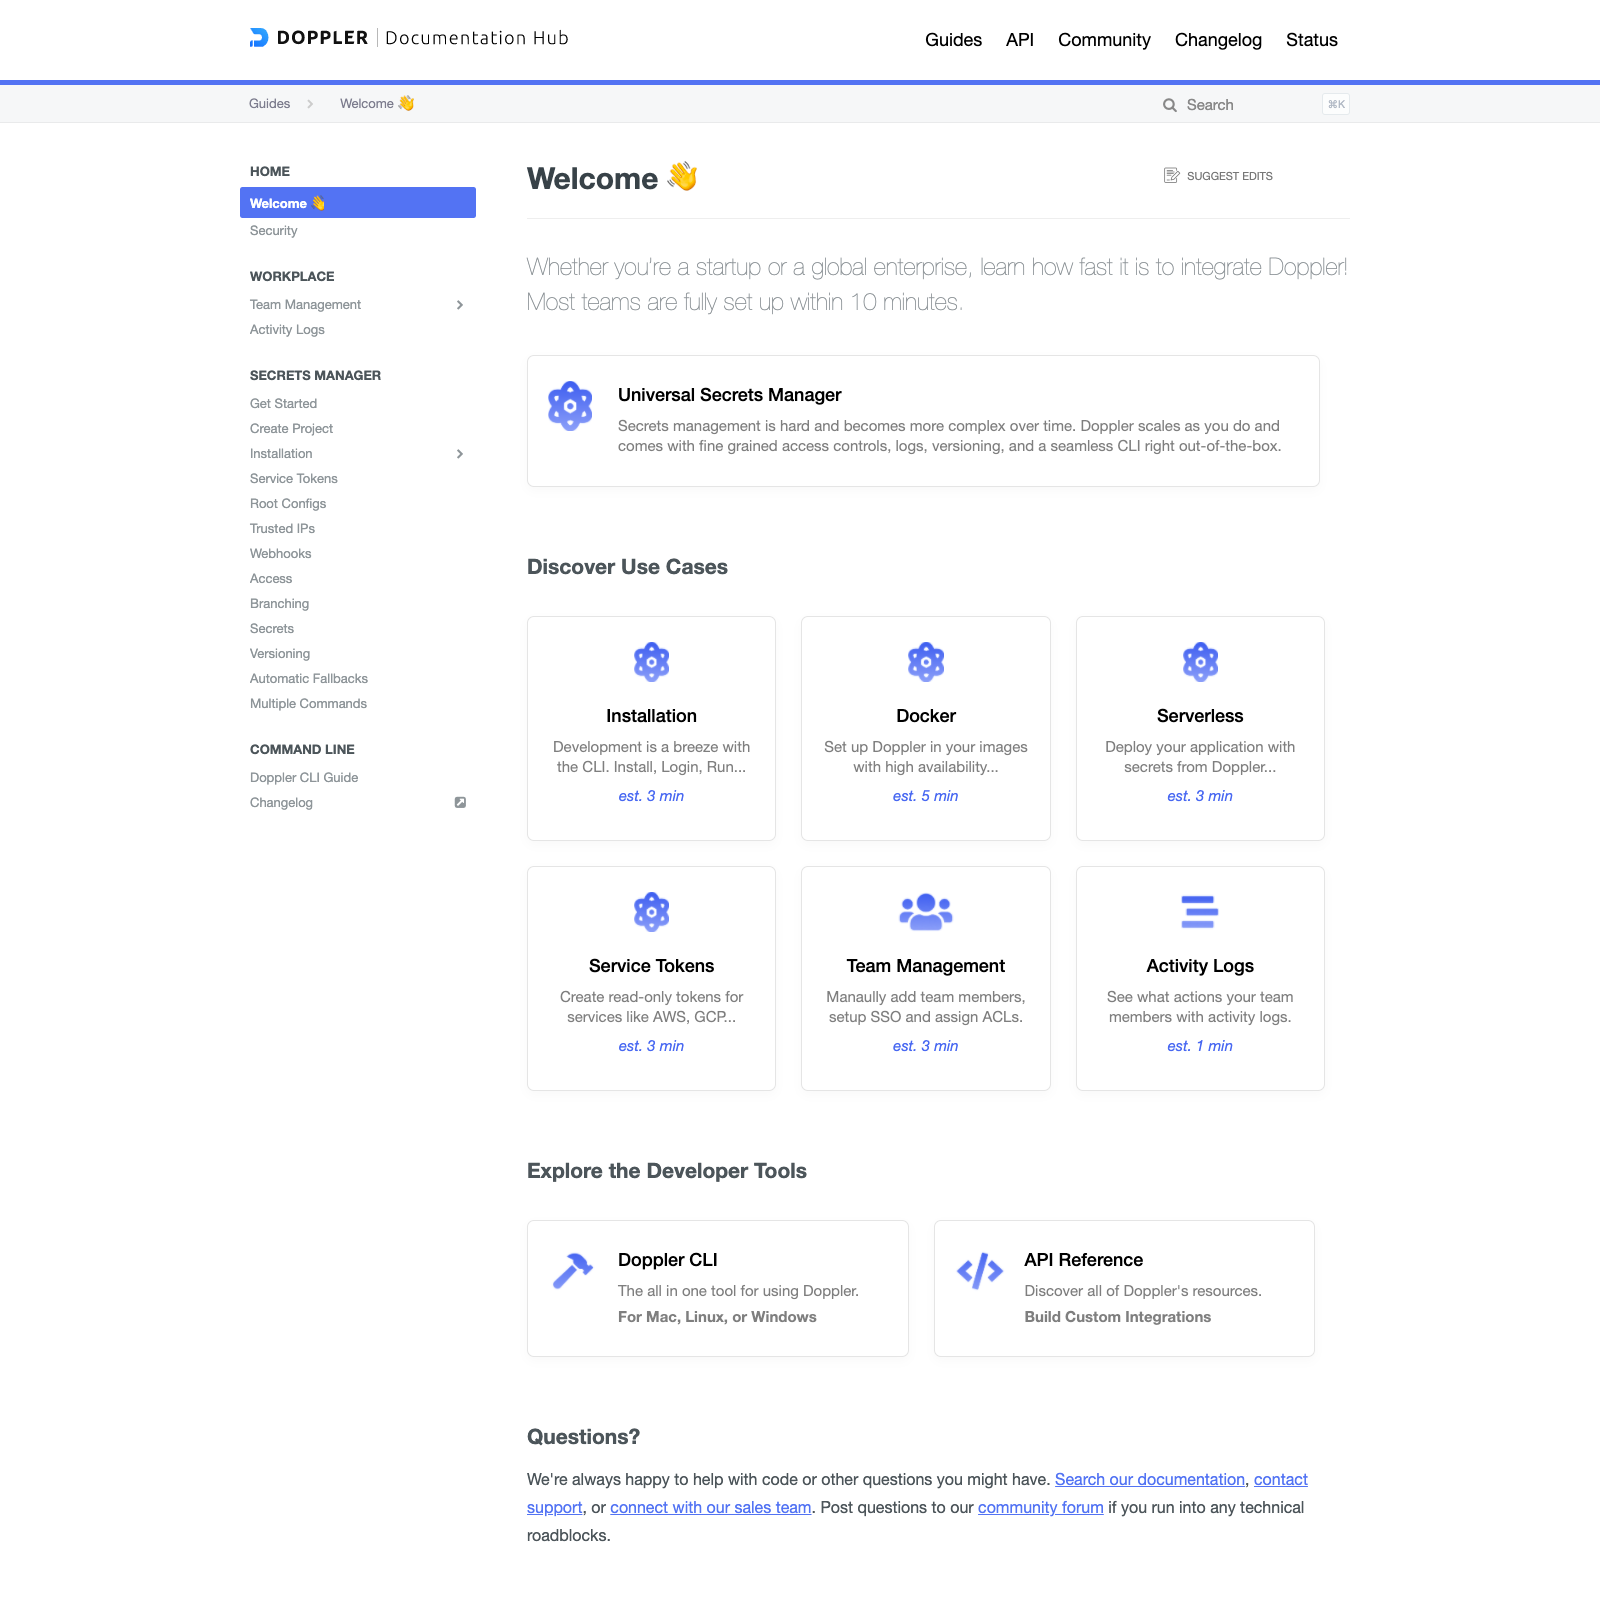Open the Versioning sidebar page

[280, 654]
